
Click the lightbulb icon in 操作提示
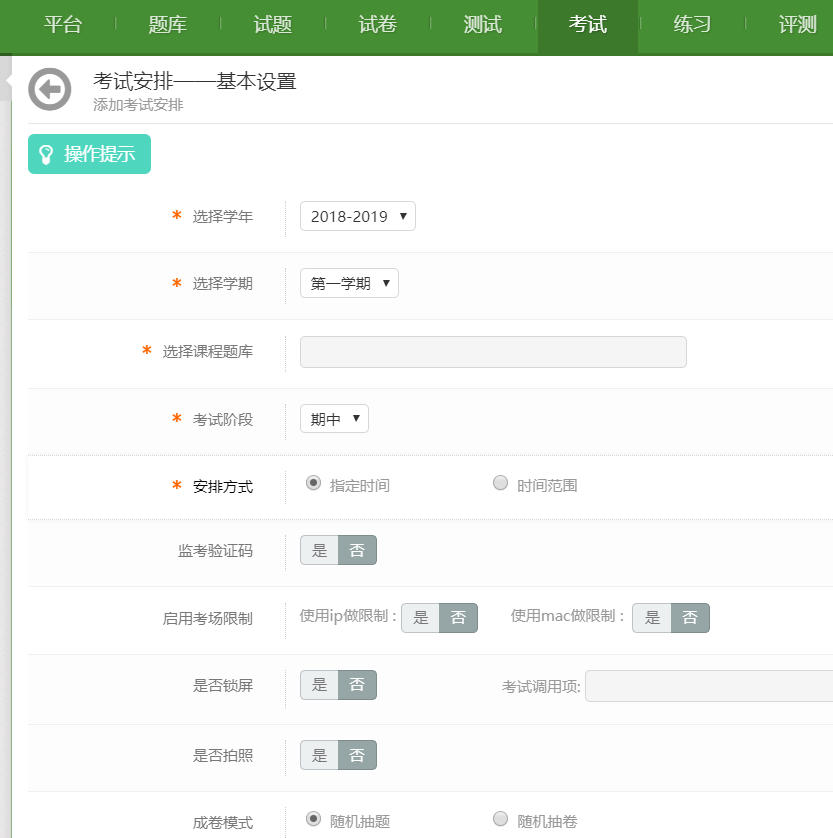pyautogui.click(x=46, y=154)
